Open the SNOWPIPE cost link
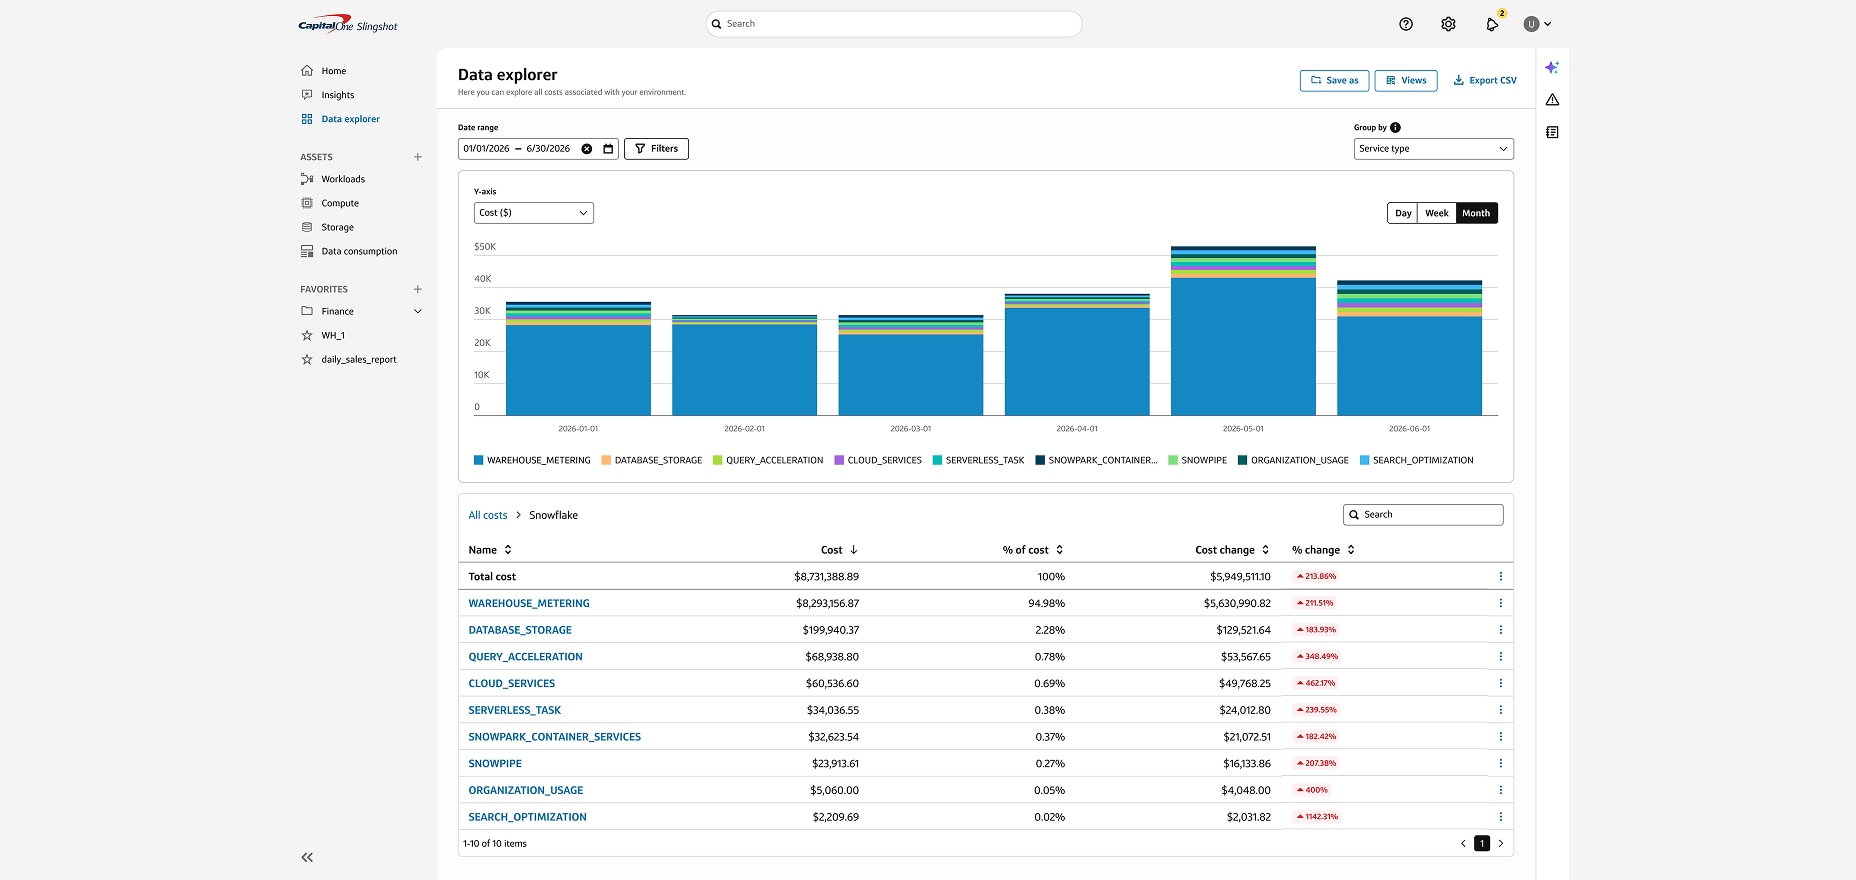Image resolution: width=1856 pixels, height=880 pixels. tap(495, 763)
